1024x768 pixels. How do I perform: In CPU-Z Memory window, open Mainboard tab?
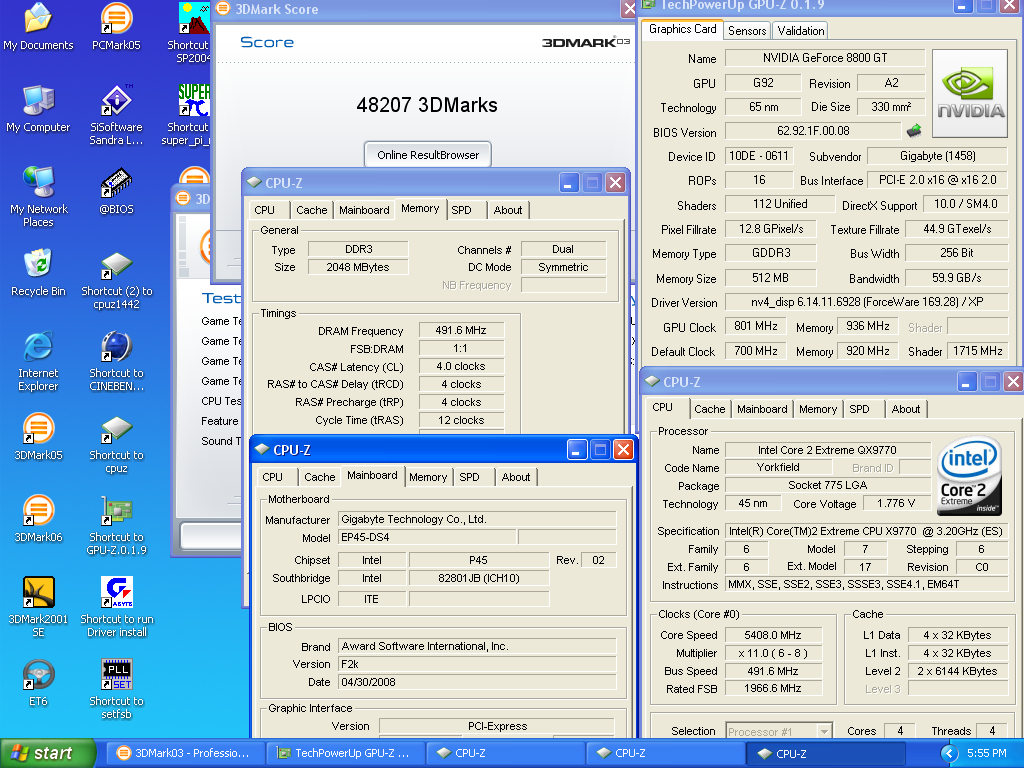(364, 210)
